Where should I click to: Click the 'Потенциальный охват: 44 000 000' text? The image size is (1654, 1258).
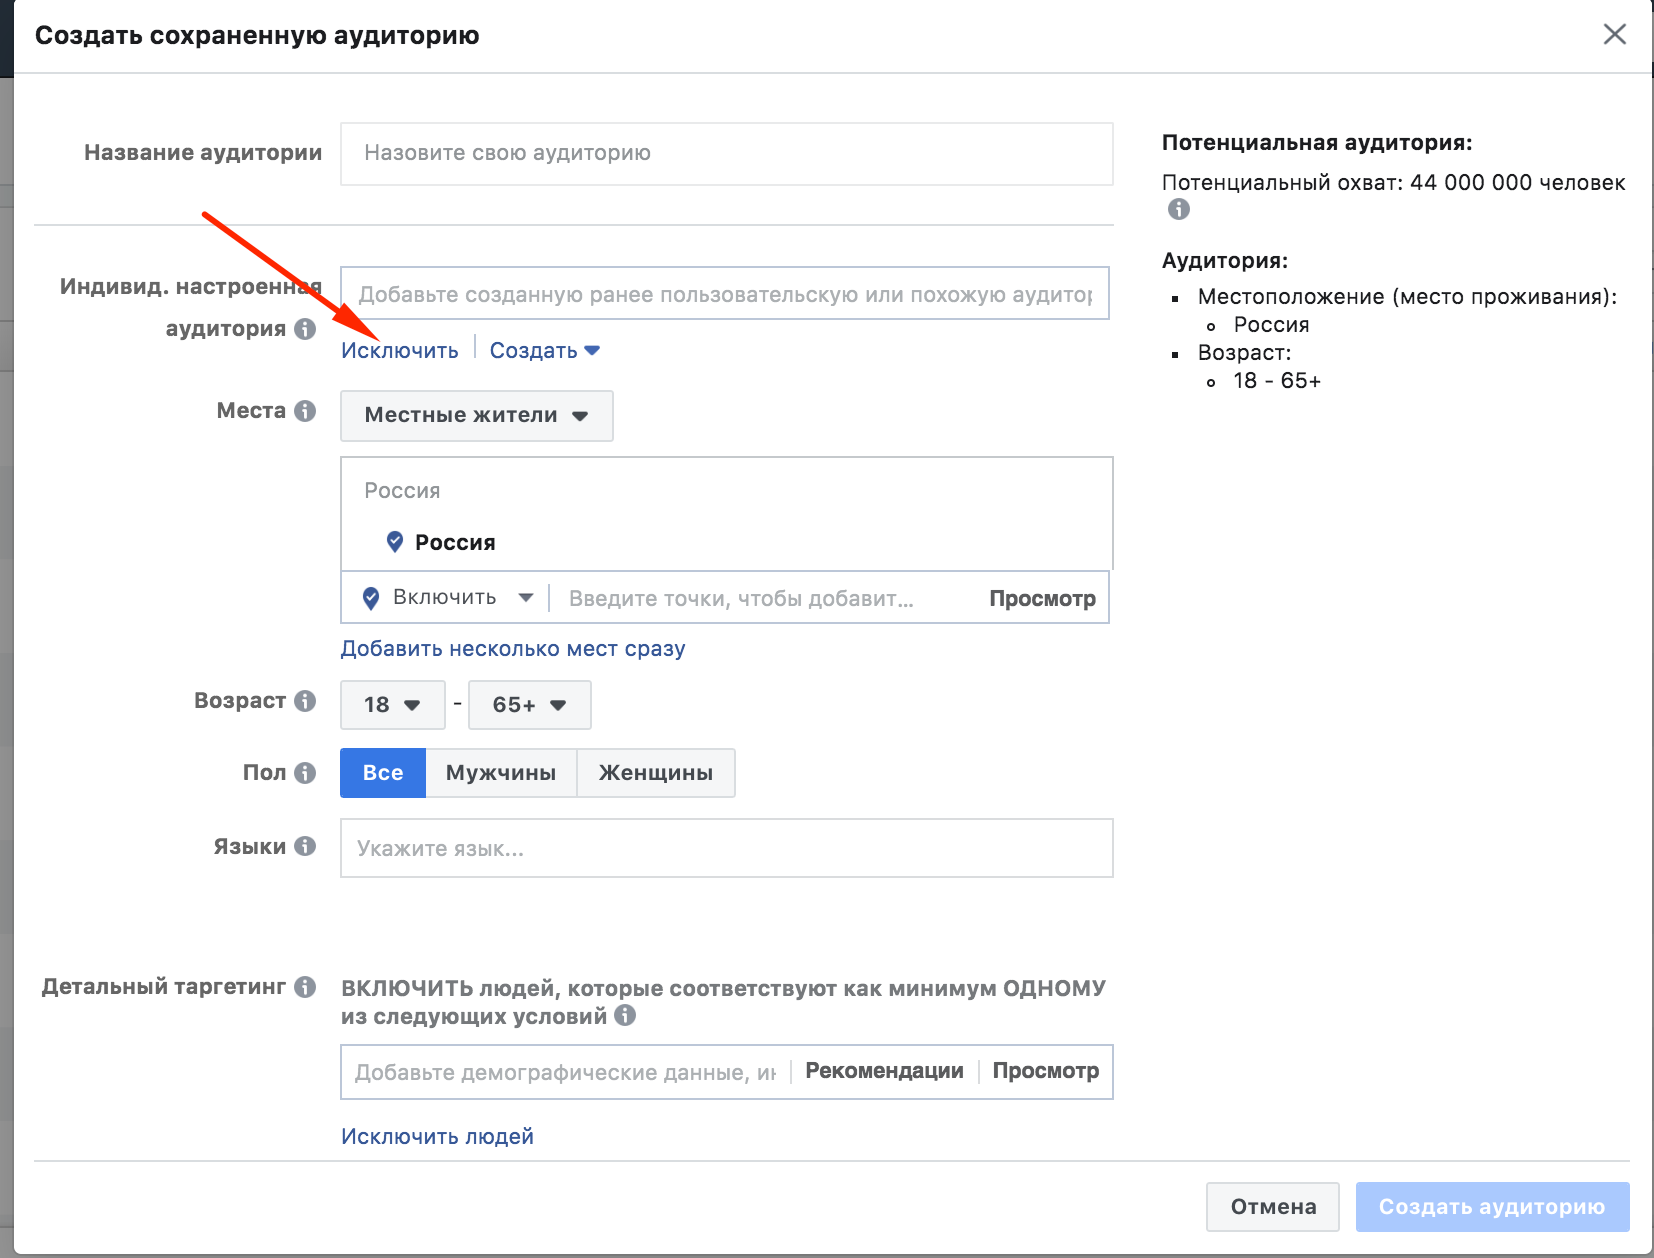(1393, 182)
